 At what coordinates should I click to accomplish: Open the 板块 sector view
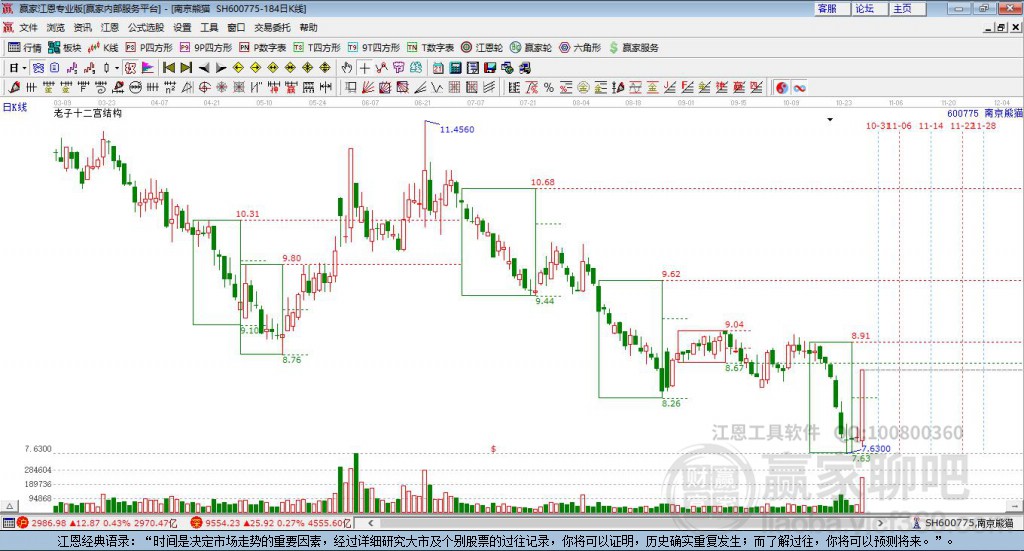(x=65, y=48)
